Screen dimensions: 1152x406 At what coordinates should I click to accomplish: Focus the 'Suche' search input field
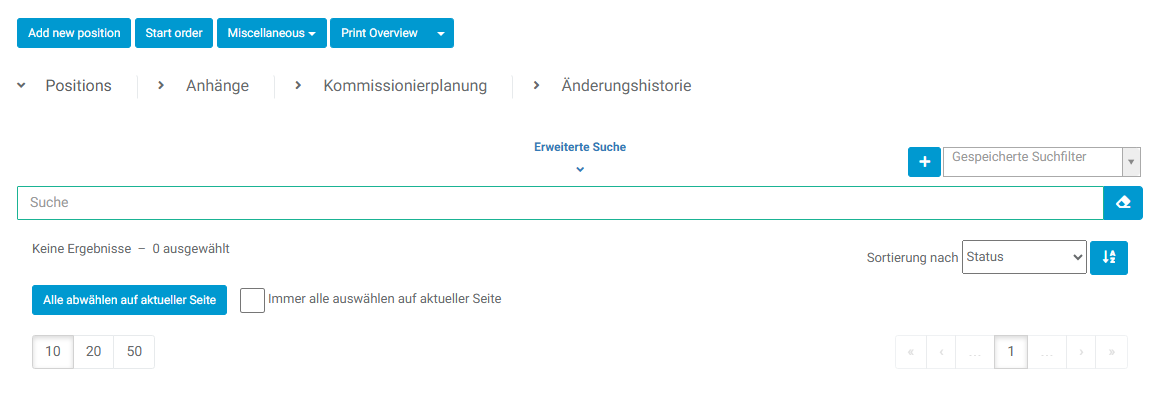tap(560, 202)
